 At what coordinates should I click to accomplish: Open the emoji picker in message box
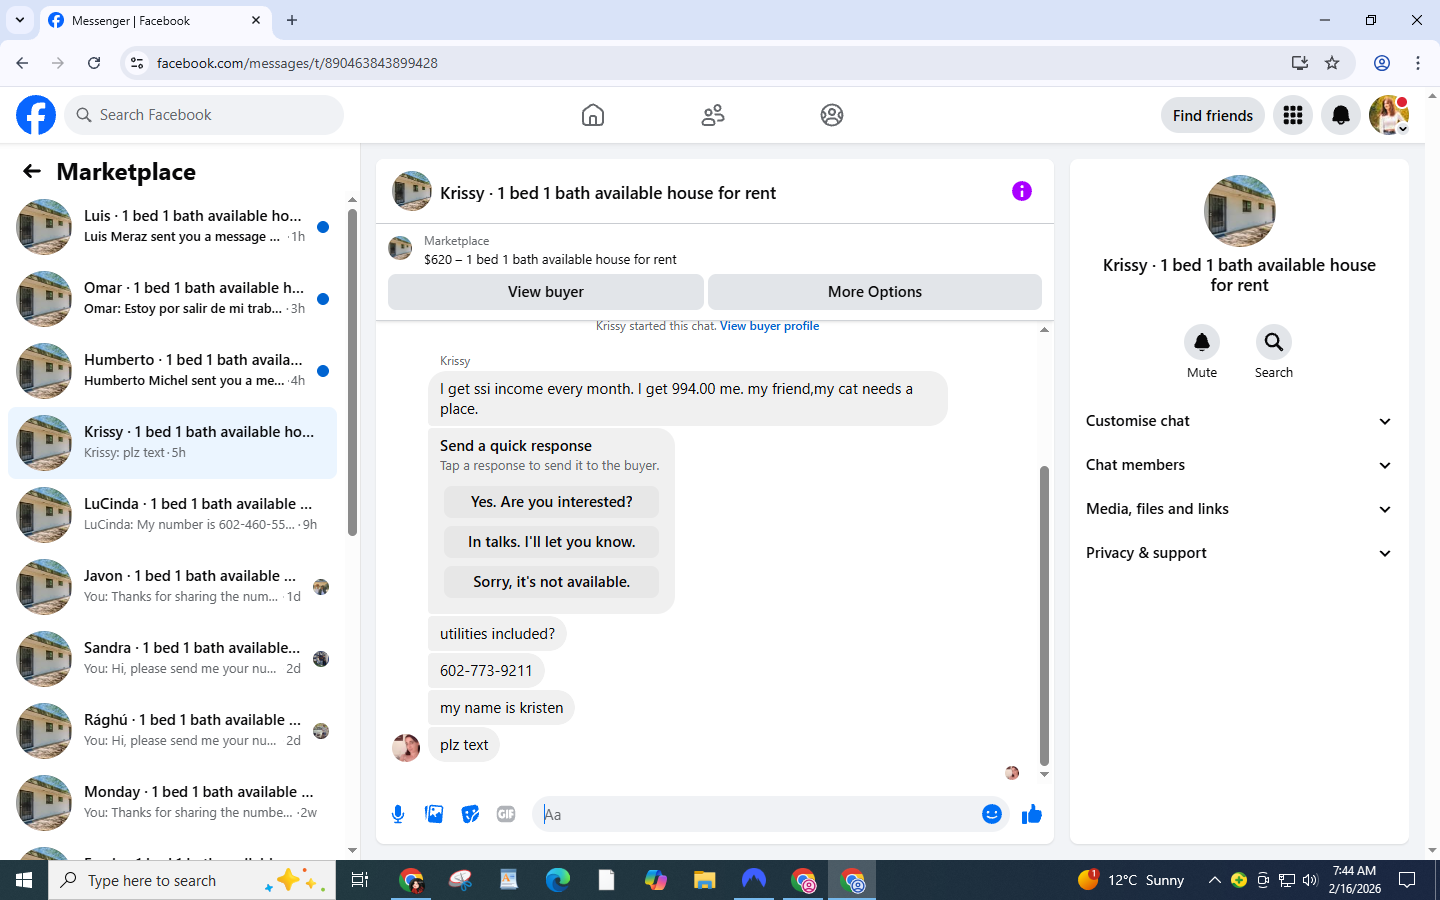992,814
